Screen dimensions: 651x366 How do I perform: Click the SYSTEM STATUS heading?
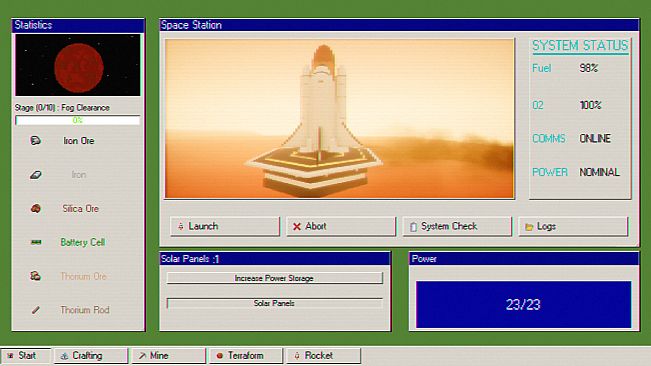pyautogui.click(x=580, y=45)
